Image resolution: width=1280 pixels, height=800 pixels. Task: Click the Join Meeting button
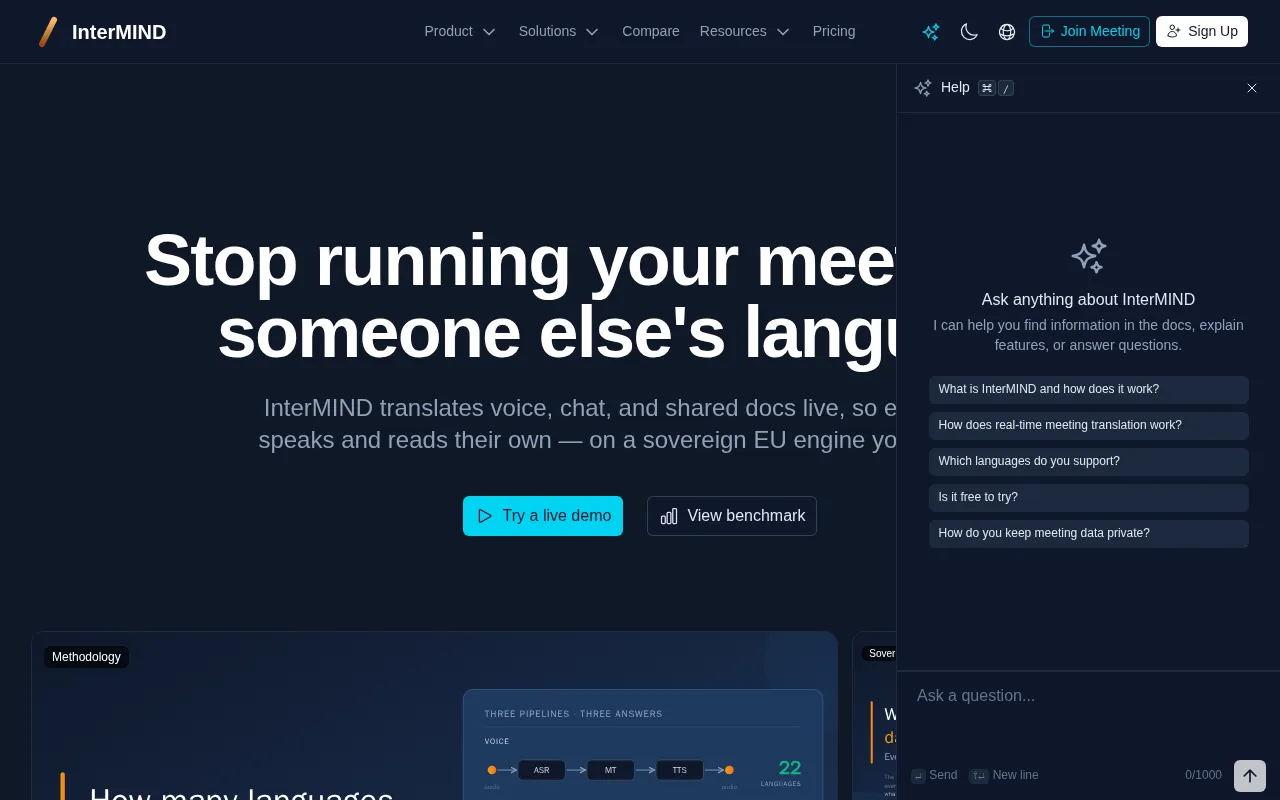pyautogui.click(x=1089, y=31)
